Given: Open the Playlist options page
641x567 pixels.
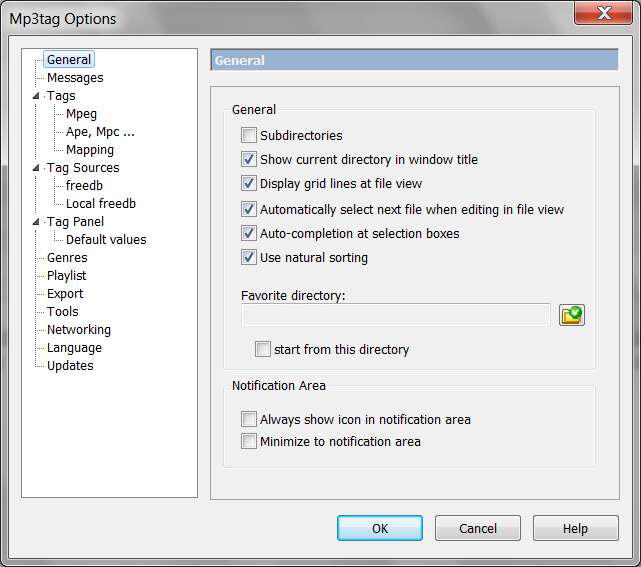Looking at the screenshot, I should tap(67, 276).
